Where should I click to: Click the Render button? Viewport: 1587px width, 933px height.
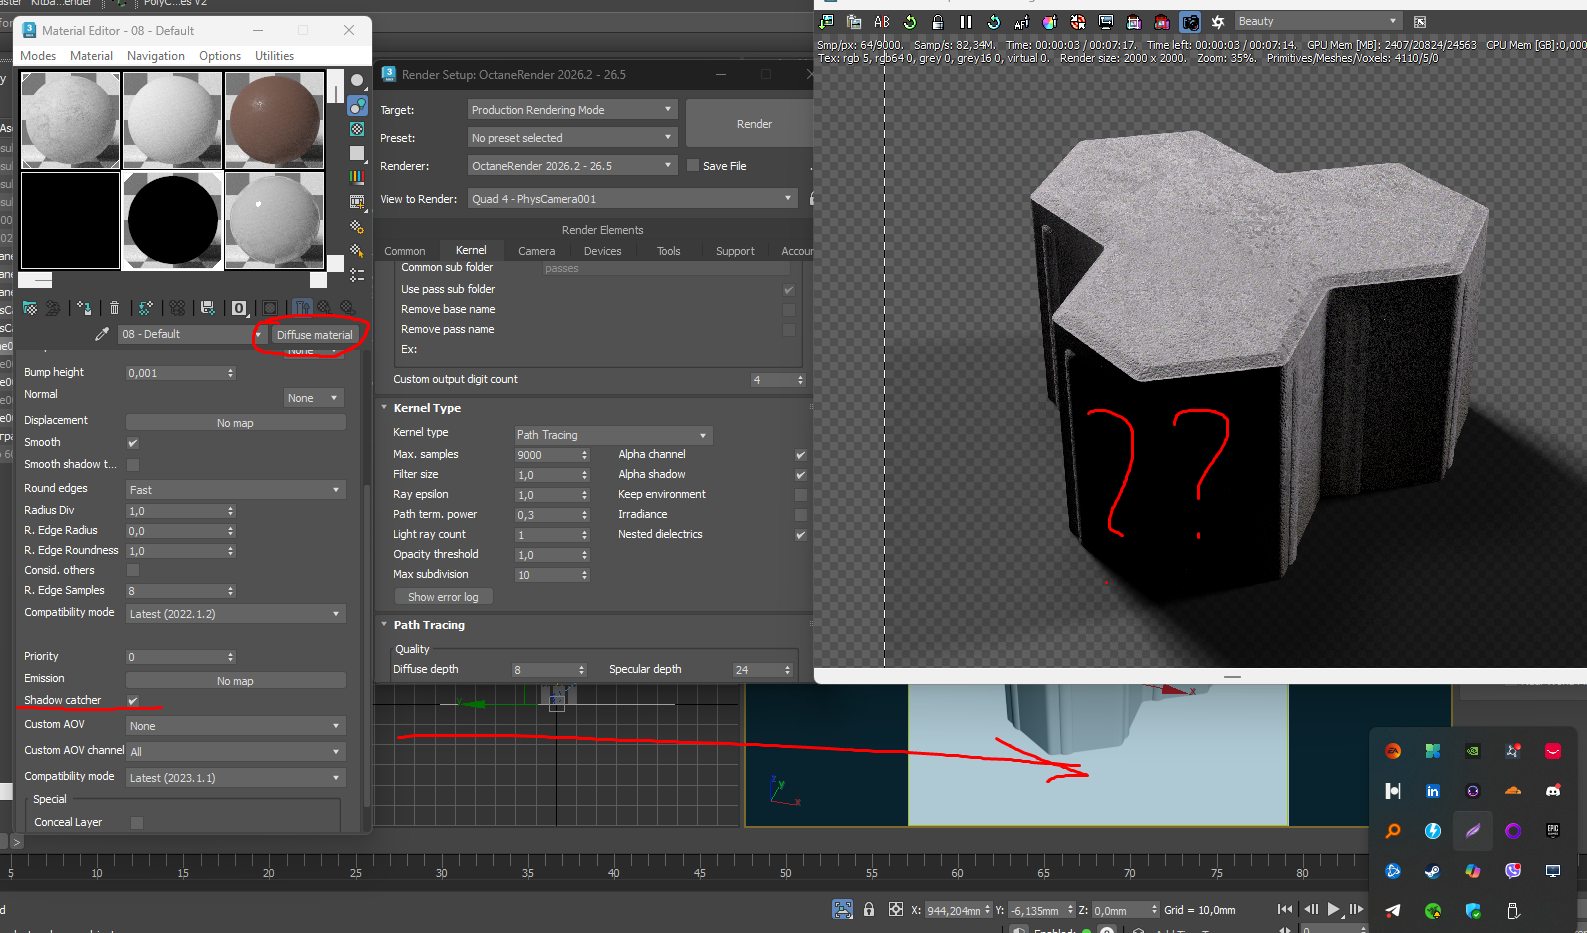point(754,124)
